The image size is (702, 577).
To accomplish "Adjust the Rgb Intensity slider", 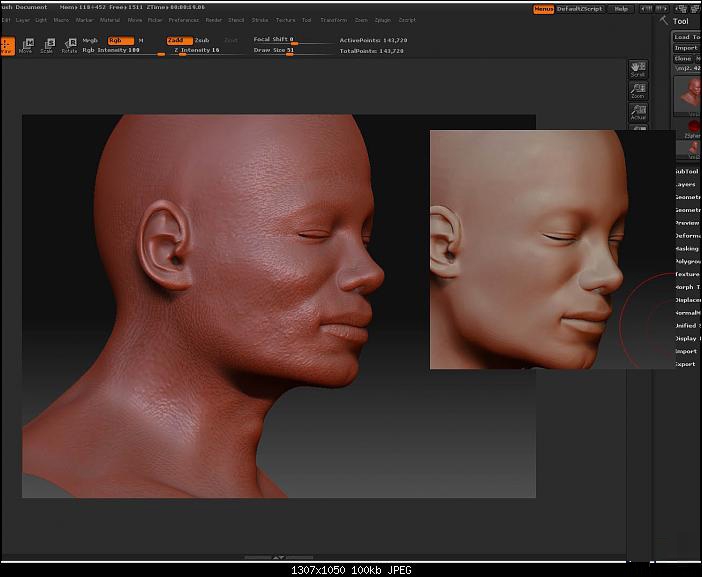I will (123, 51).
